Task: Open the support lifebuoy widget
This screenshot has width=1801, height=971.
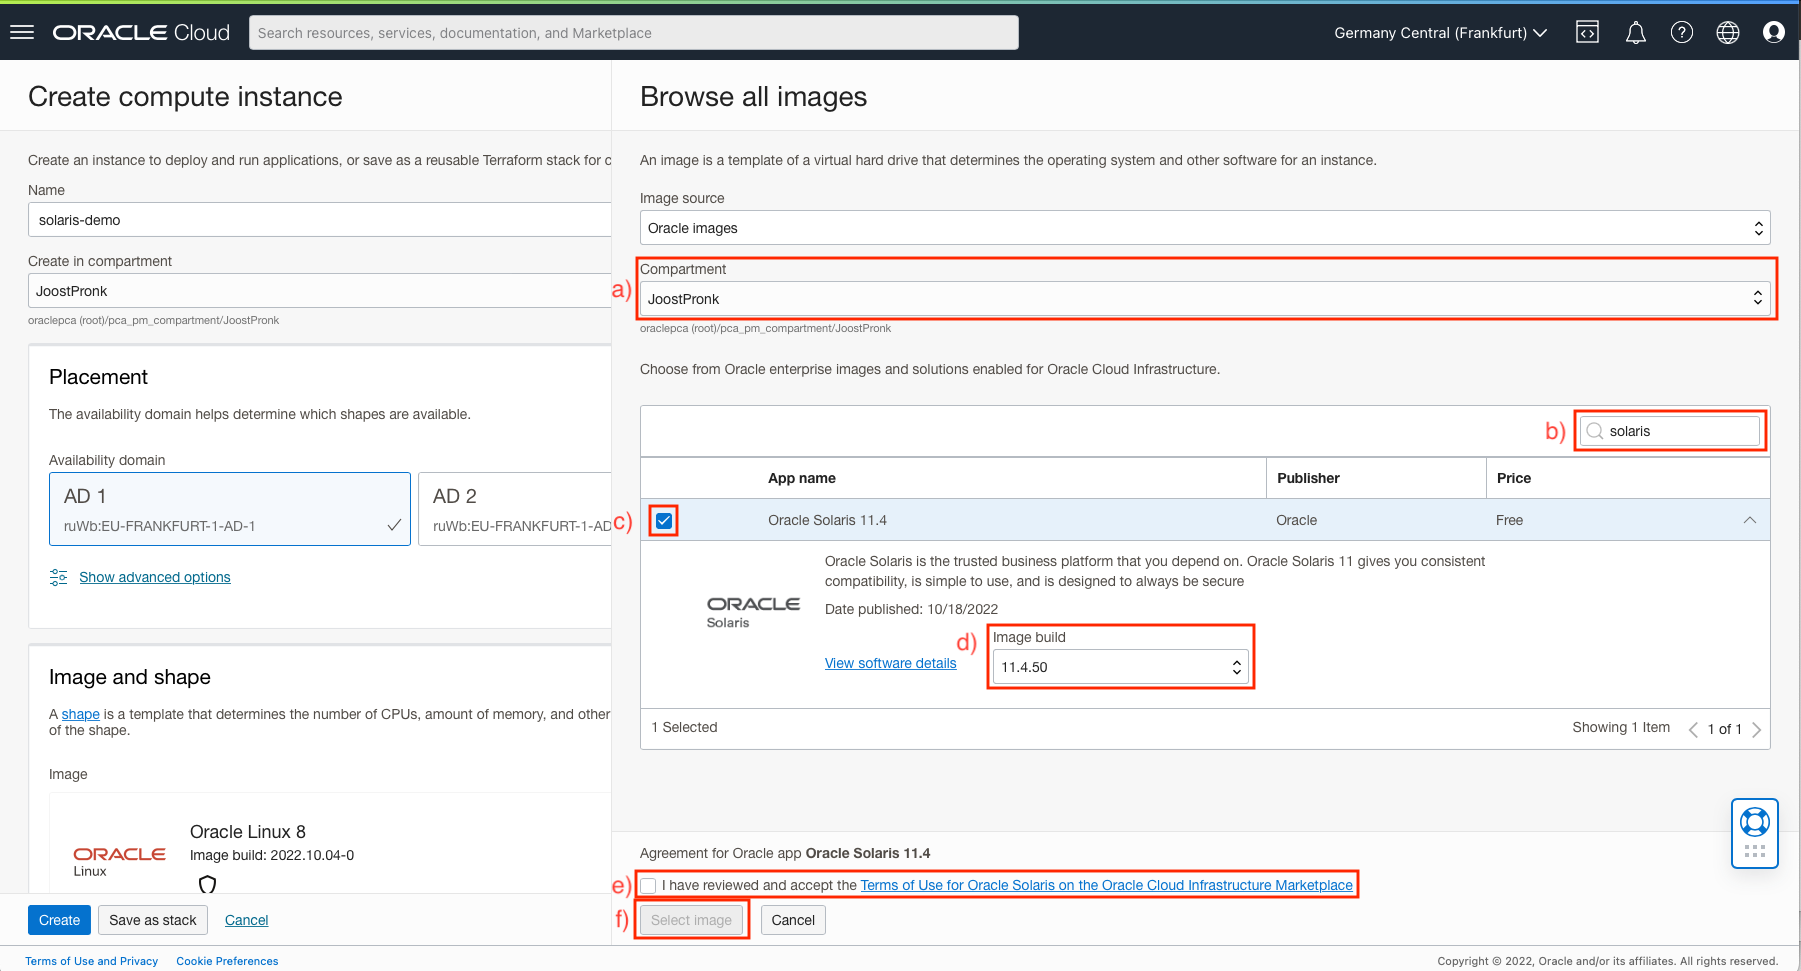Action: click(x=1754, y=822)
